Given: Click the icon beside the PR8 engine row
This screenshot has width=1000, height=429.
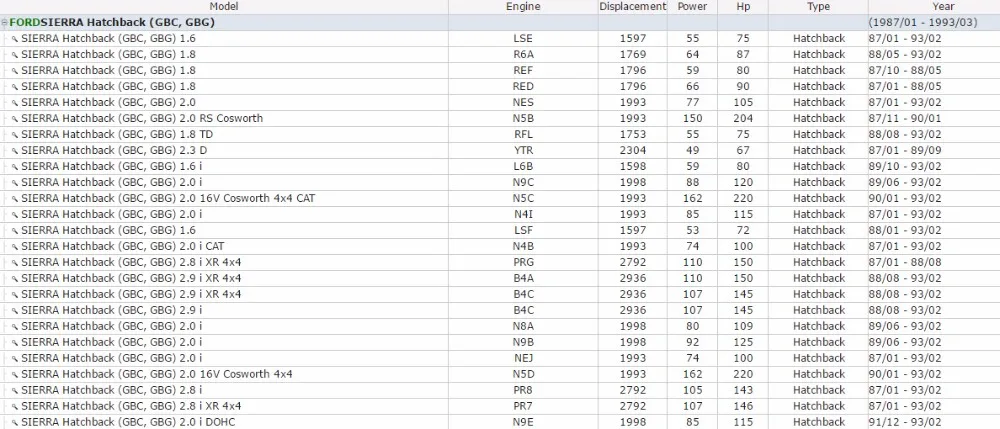Looking at the screenshot, I should pos(15,390).
